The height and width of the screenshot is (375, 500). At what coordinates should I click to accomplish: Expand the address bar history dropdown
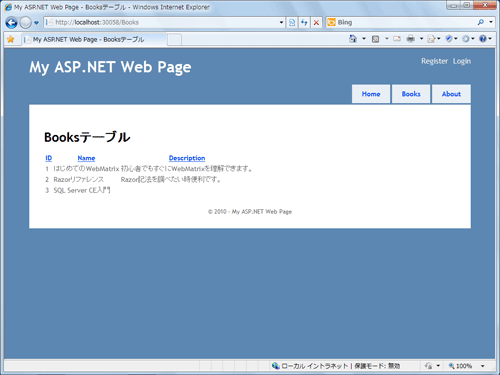pyautogui.click(x=281, y=22)
